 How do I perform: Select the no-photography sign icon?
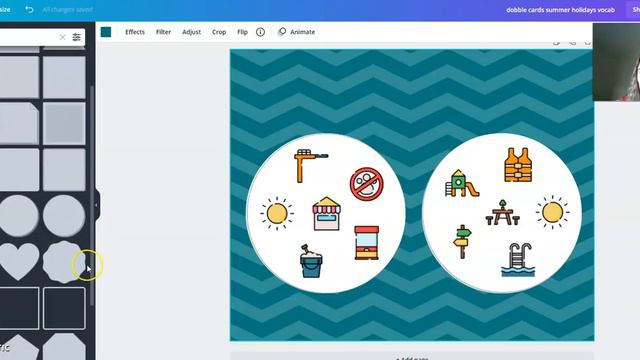pyautogui.click(x=366, y=184)
